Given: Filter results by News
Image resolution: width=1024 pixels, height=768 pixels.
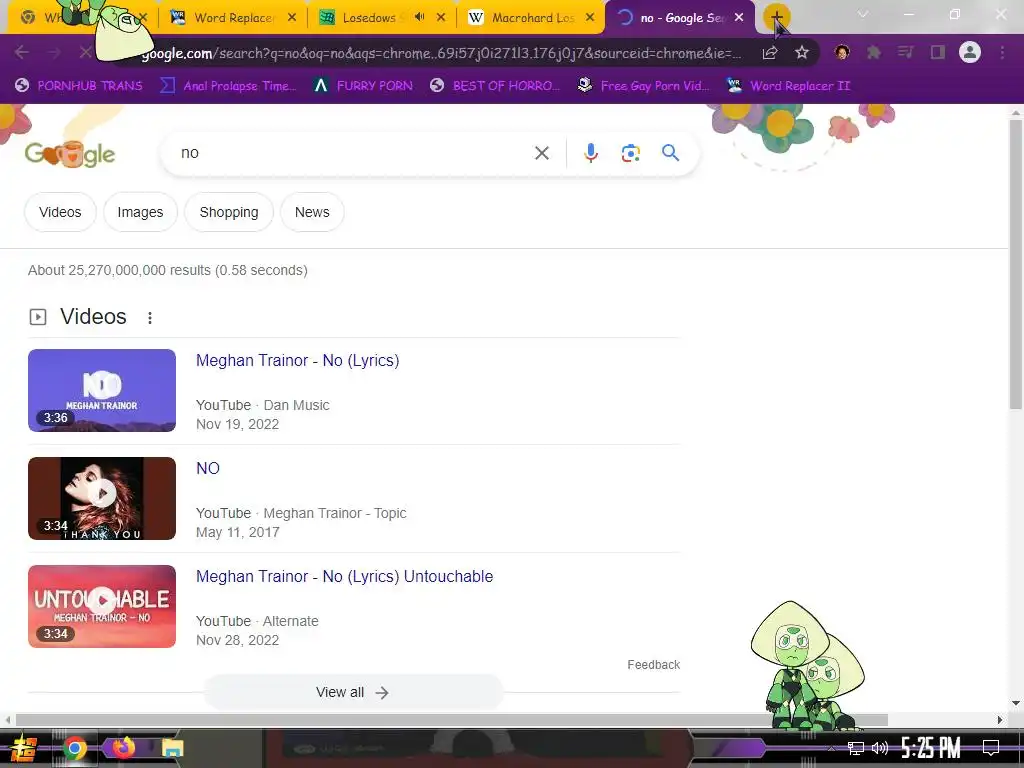Looking at the screenshot, I should click(312, 212).
